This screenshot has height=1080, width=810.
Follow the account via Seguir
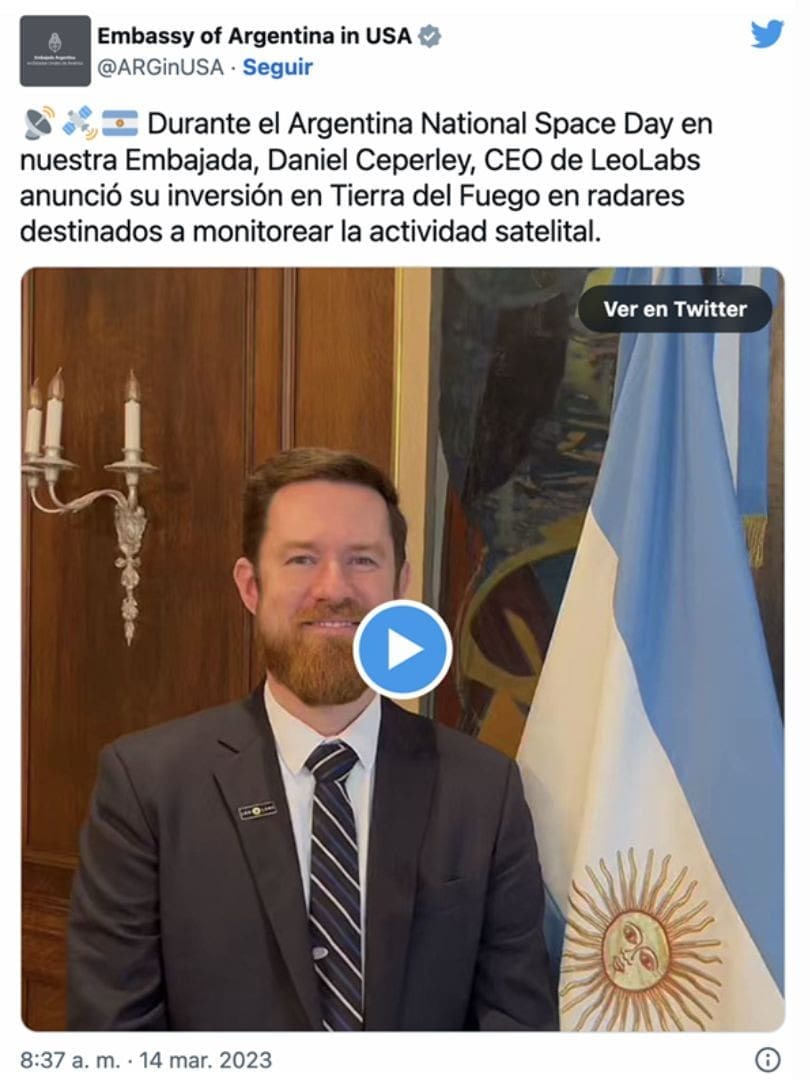[x=278, y=67]
